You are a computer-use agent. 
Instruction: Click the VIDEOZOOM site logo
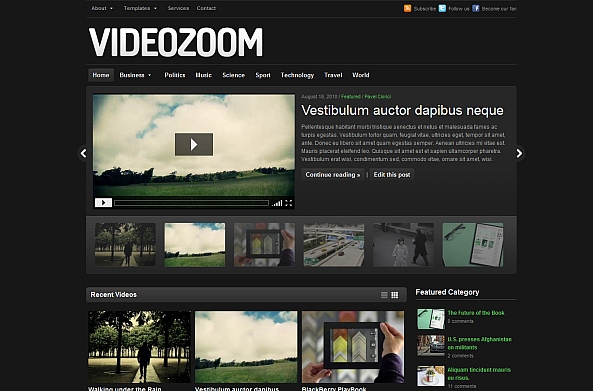176,42
